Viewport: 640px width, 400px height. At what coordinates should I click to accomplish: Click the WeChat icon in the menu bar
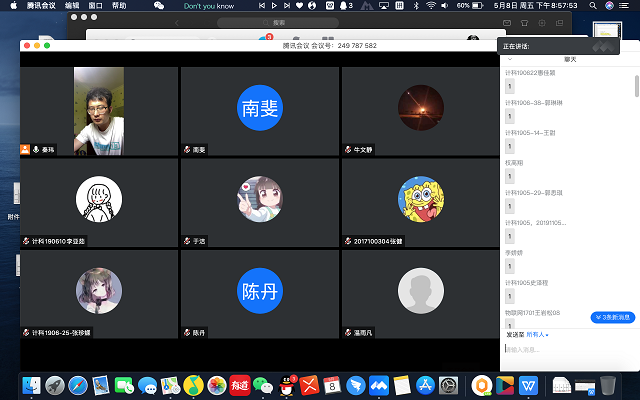(x=158, y=6)
